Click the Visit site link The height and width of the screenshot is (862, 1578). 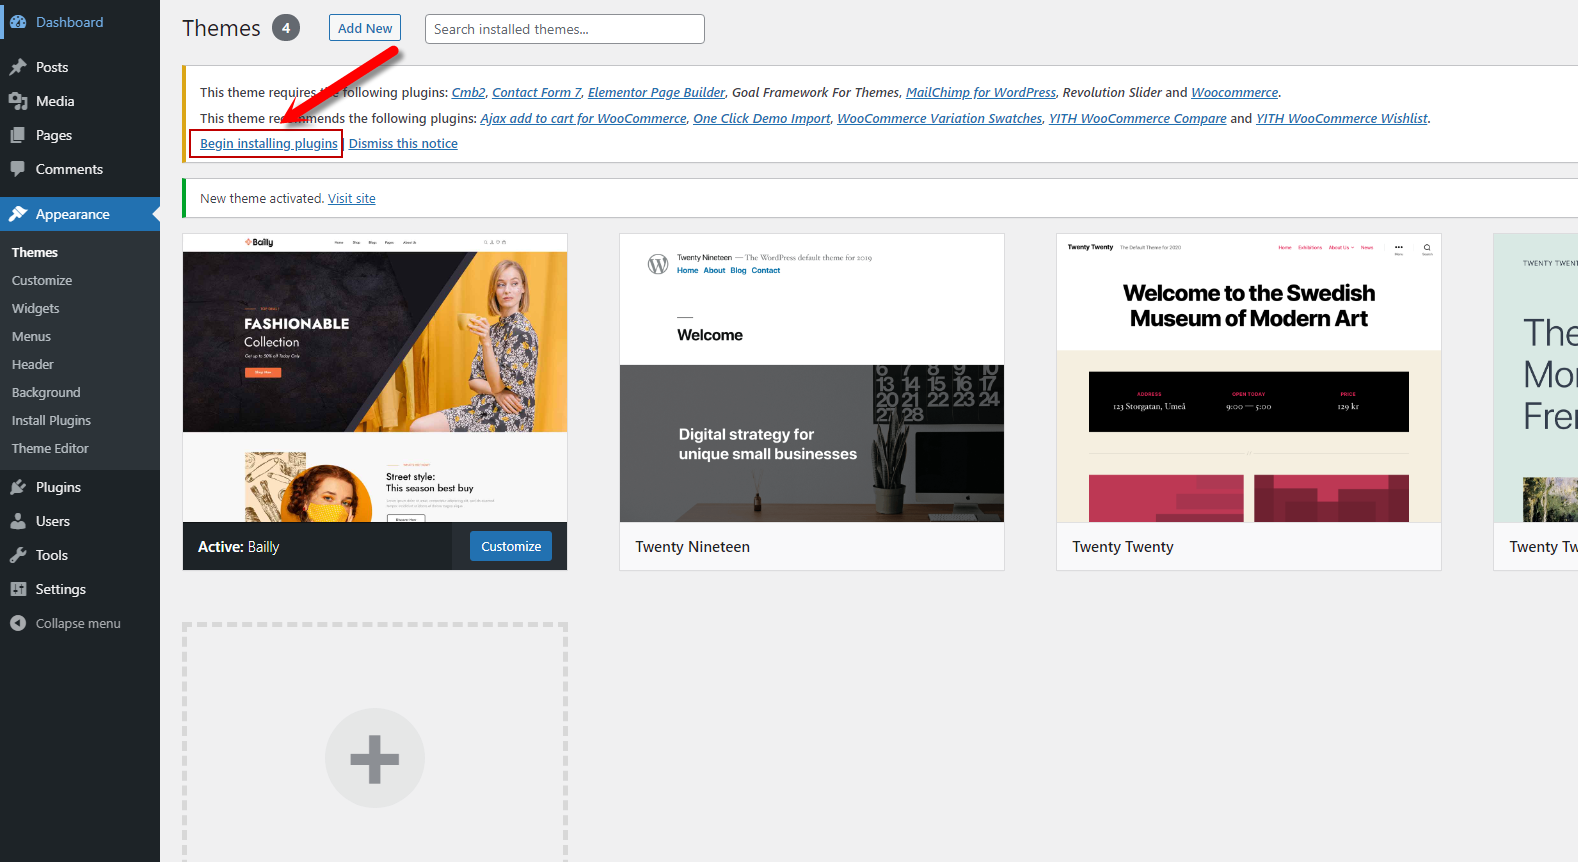click(x=352, y=198)
